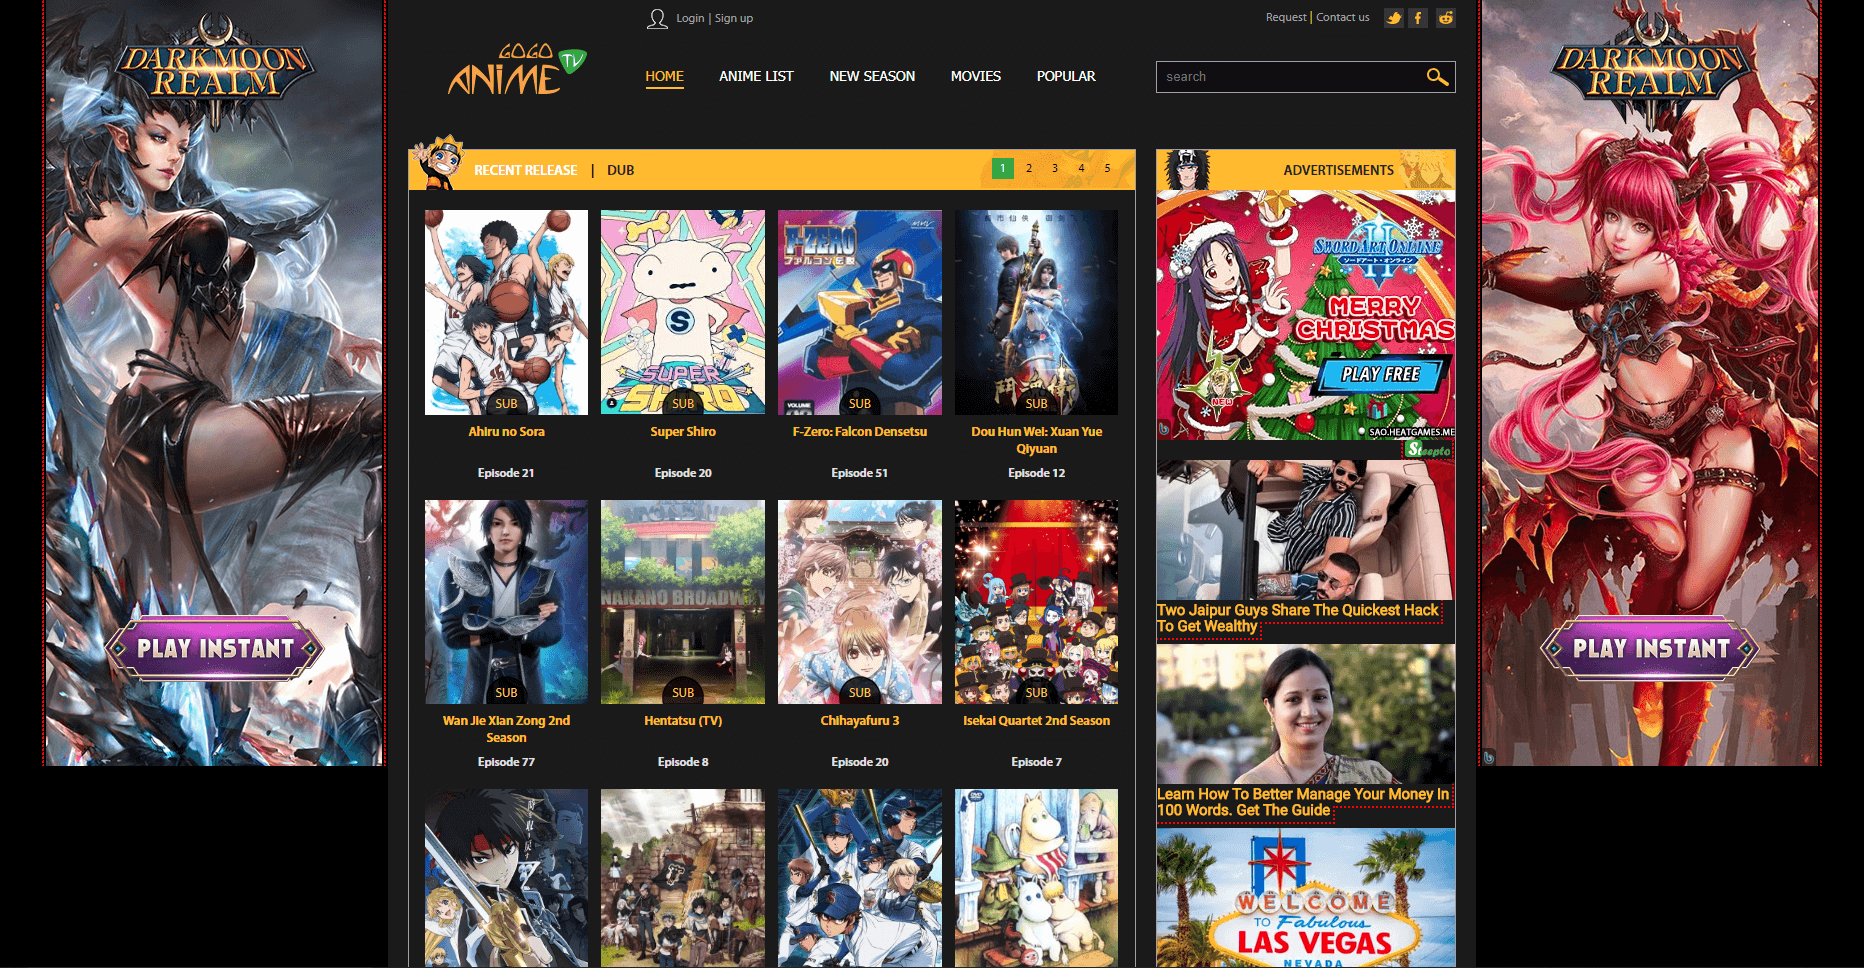Open the Reddit social icon
This screenshot has height=968, width=1864.
[x=1445, y=17]
